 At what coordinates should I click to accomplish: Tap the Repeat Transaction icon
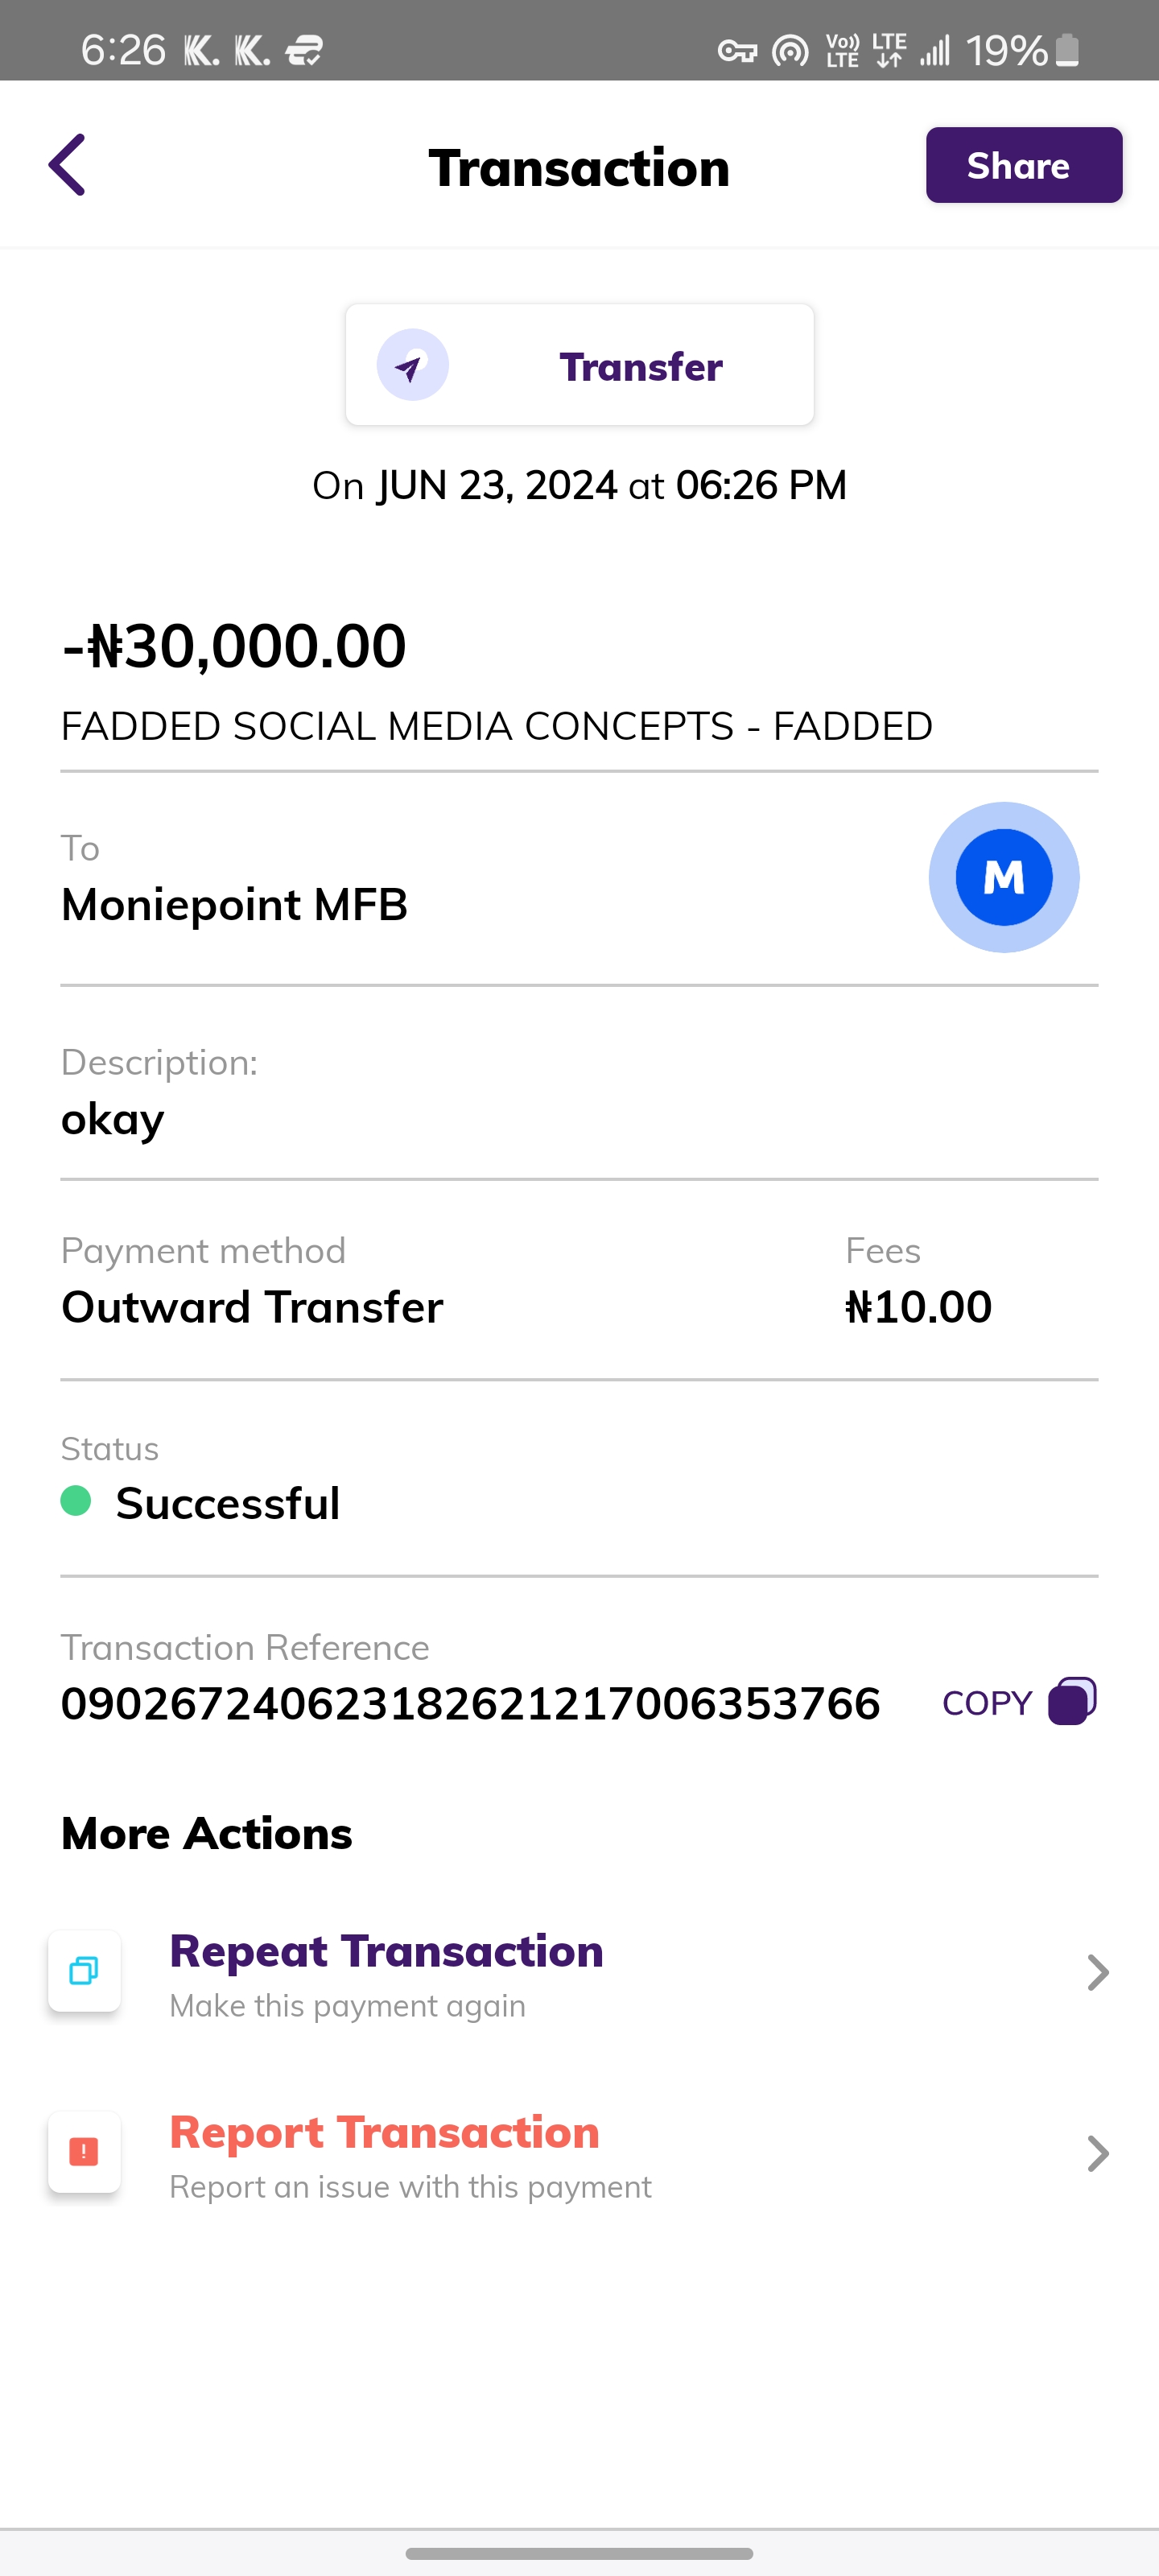tap(84, 1971)
